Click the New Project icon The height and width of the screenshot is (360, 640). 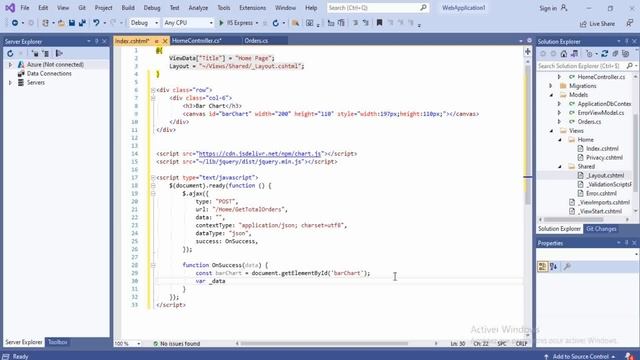(x=45, y=23)
